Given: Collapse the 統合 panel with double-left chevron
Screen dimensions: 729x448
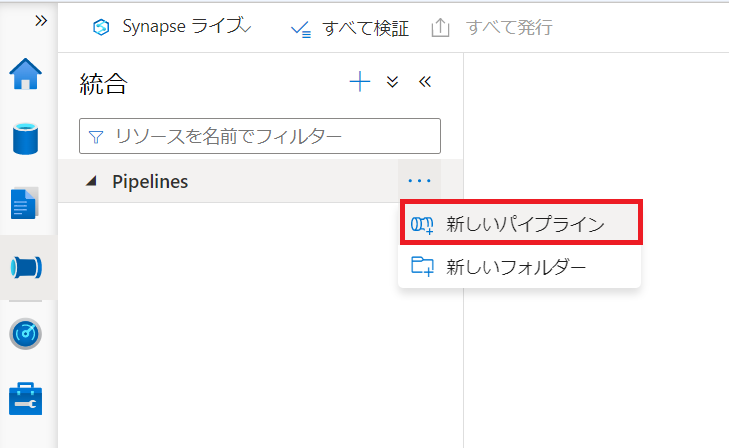Looking at the screenshot, I should point(424,83).
